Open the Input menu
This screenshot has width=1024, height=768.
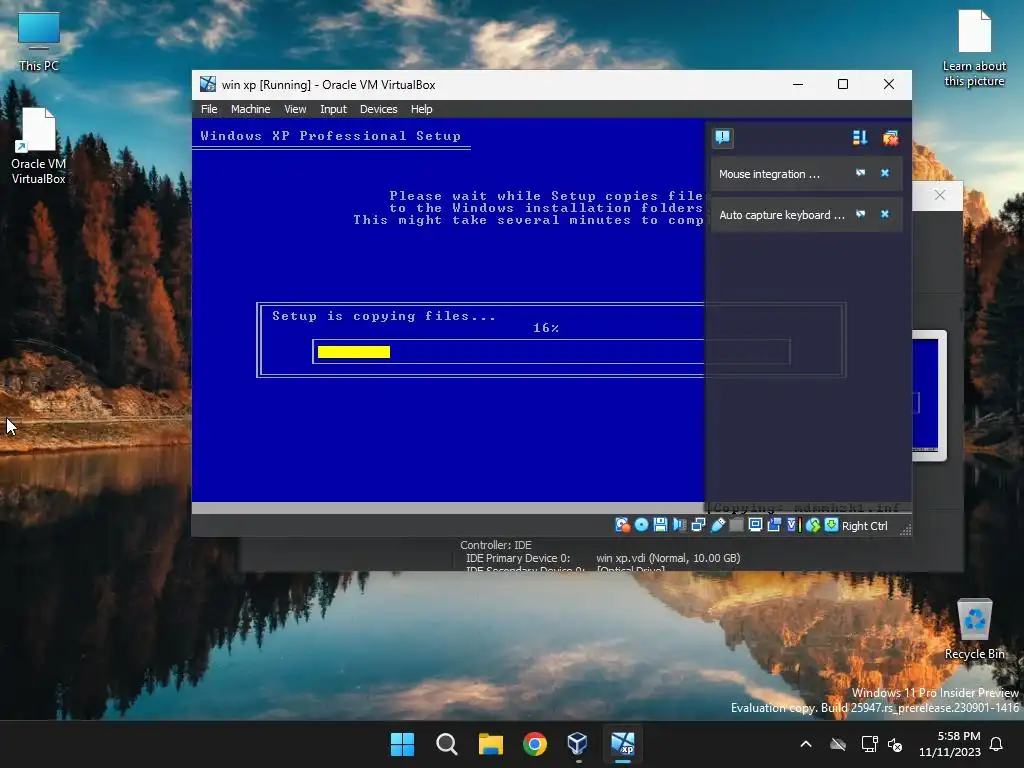pos(333,109)
